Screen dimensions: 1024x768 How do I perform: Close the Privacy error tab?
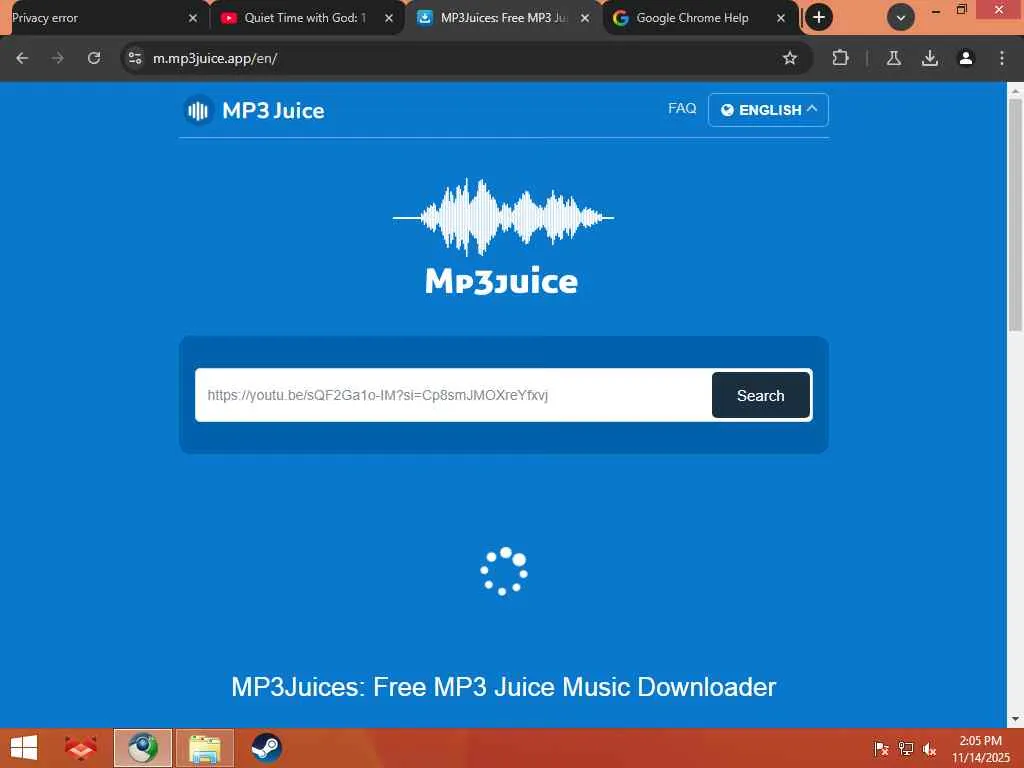(x=193, y=18)
